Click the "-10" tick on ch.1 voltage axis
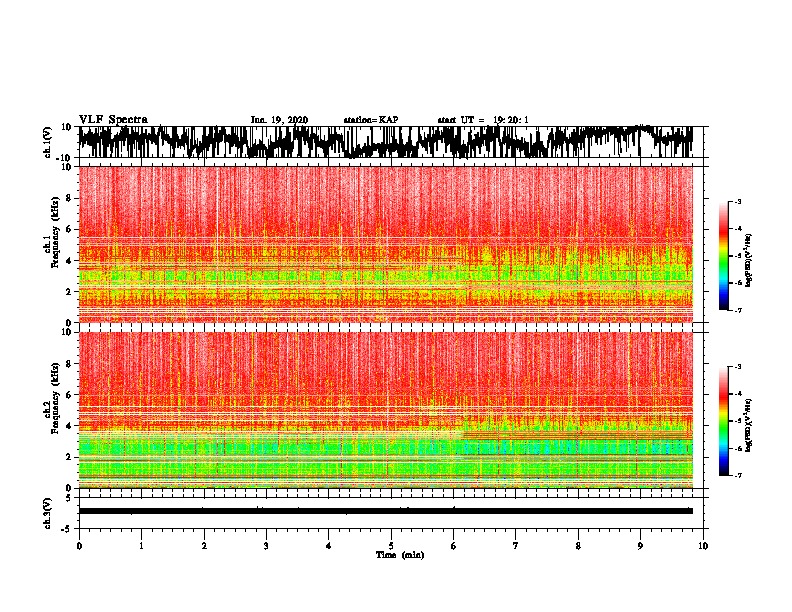The image size is (792, 612). coord(65,158)
